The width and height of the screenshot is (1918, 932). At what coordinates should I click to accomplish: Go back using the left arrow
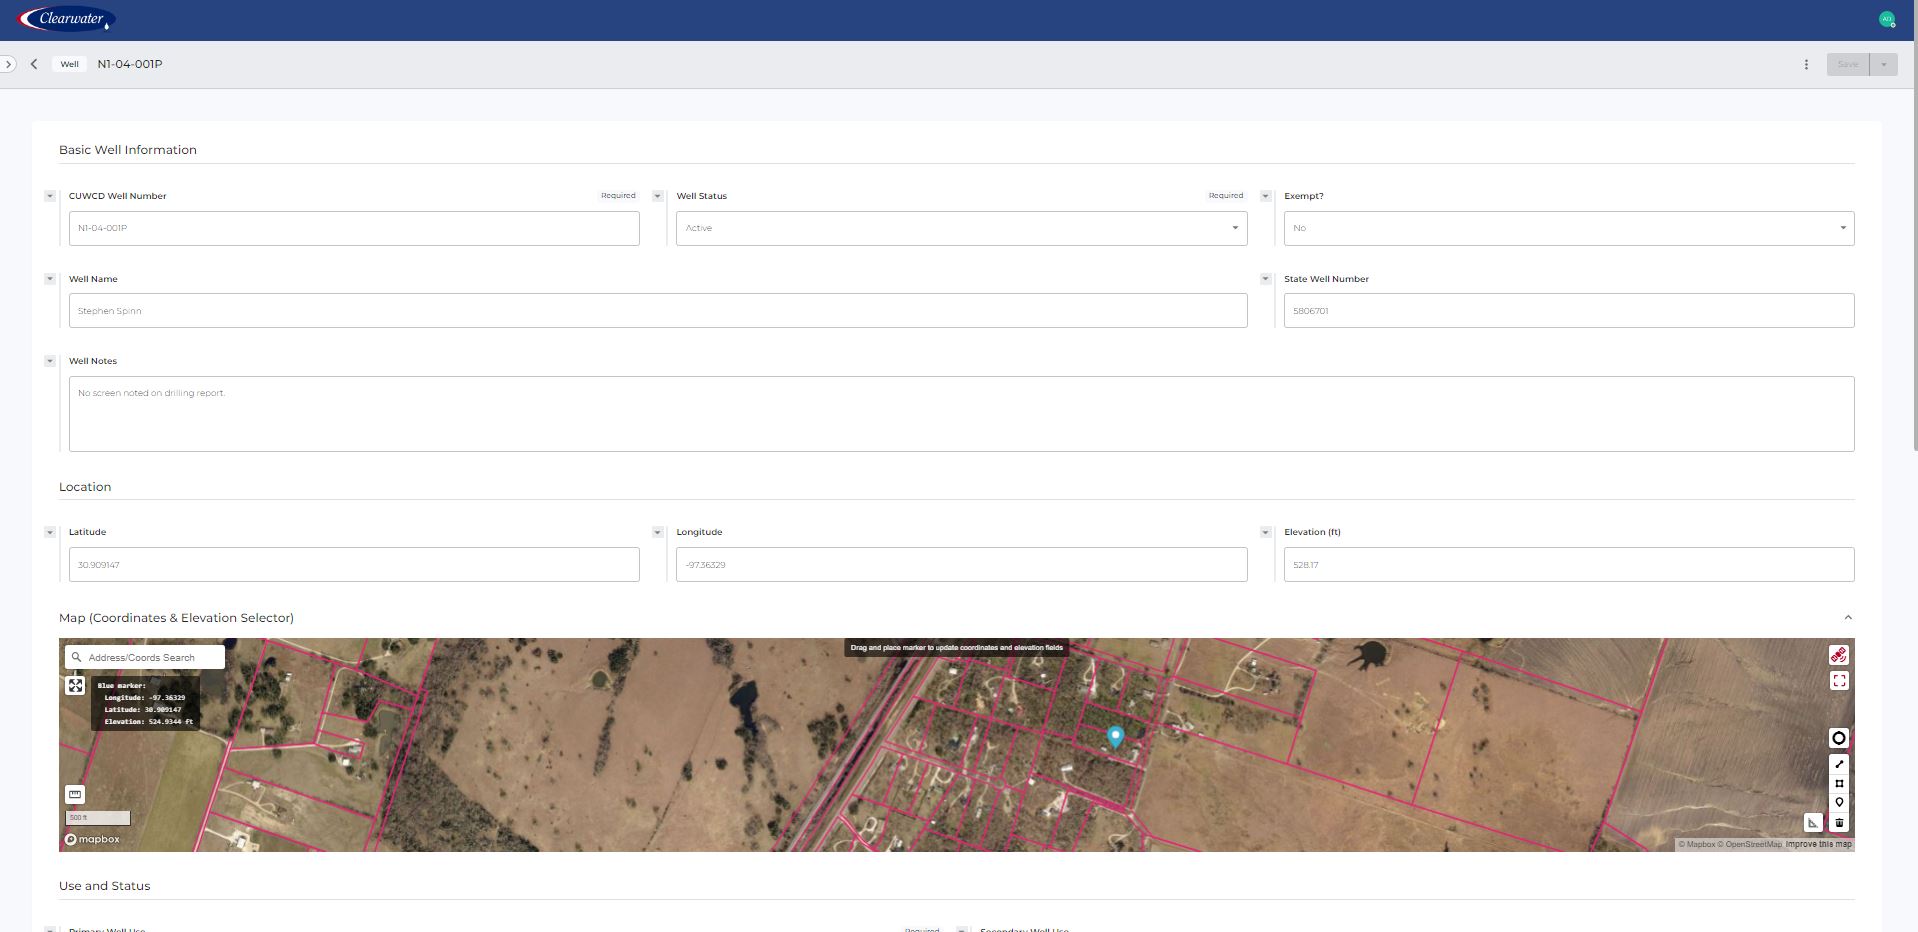click(x=34, y=64)
